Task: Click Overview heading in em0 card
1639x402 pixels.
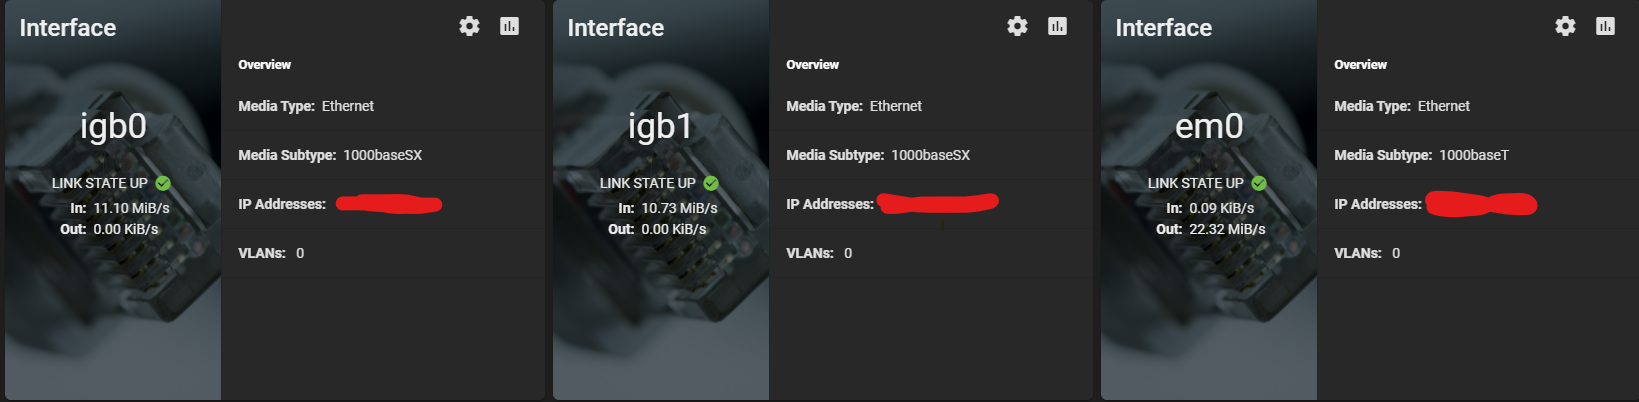Action: click(1360, 65)
